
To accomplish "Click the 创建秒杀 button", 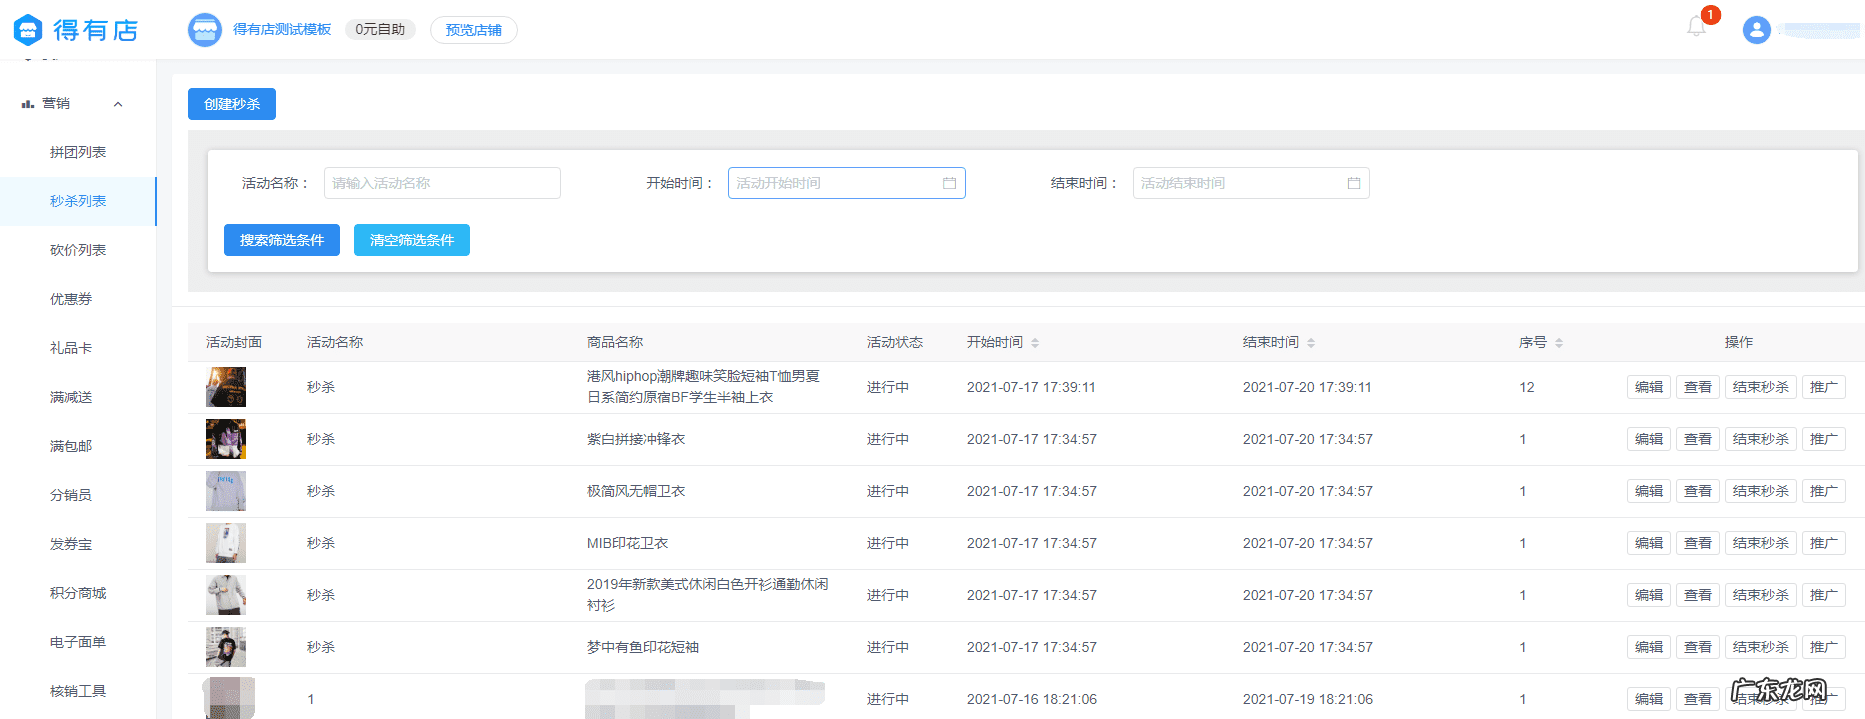I will [x=232, y=104].
